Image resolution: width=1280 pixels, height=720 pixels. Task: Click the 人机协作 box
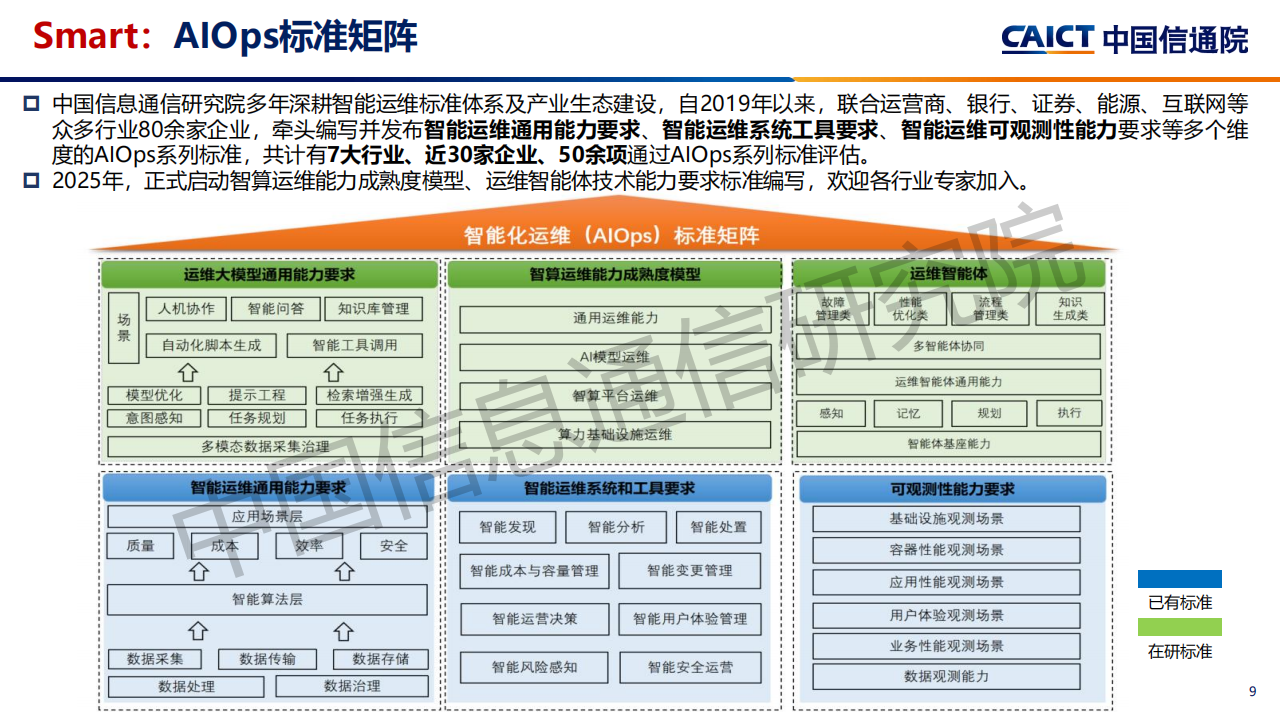coord(186,309)
